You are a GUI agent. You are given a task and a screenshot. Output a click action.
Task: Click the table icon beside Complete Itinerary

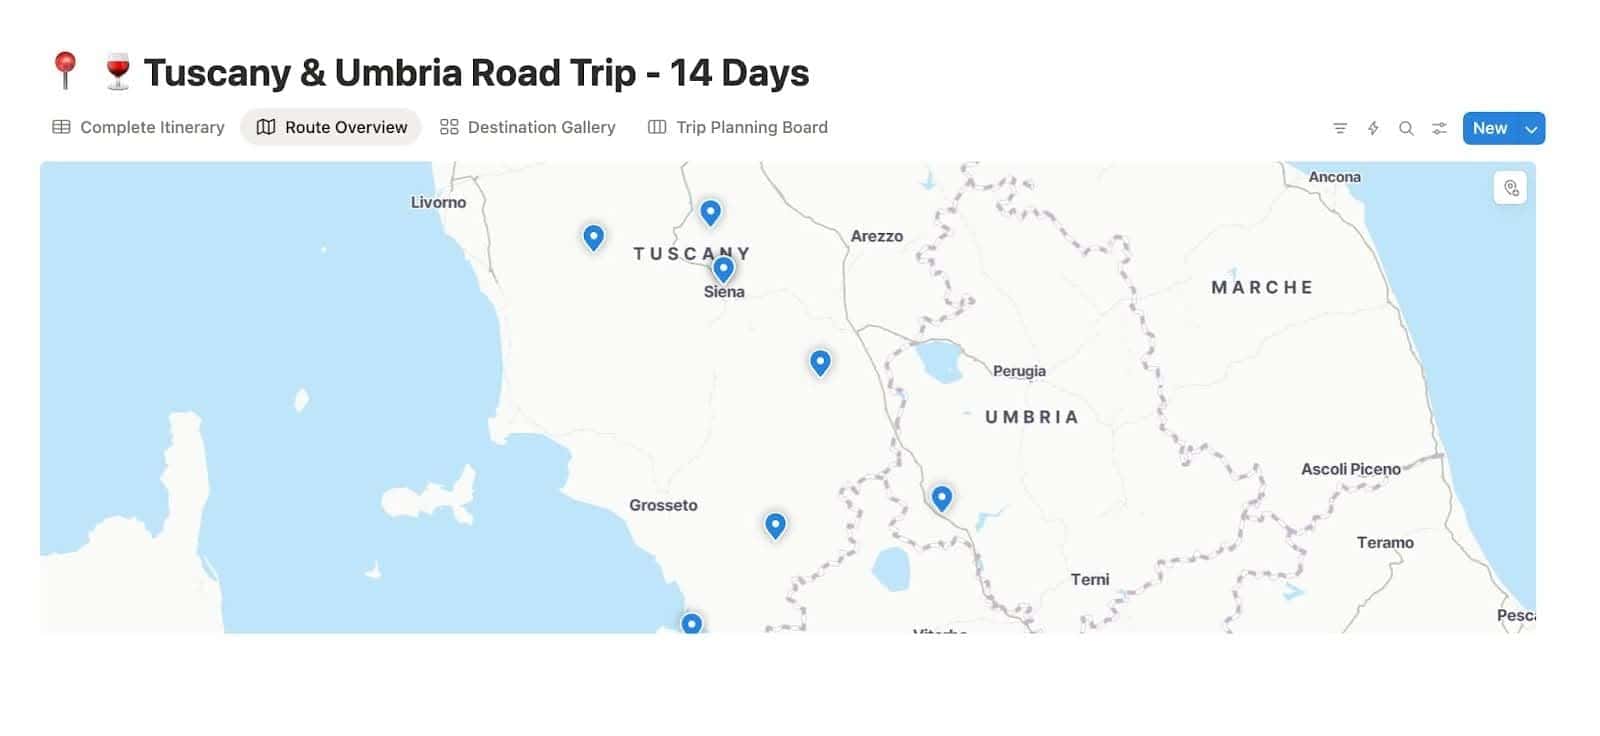pyautogui.click(x=62, y=127)
